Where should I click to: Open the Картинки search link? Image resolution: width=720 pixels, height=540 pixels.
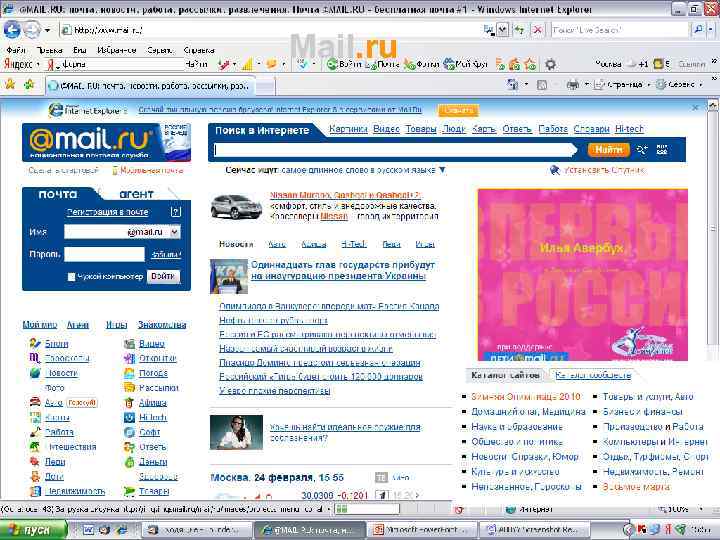coord(348,129)
